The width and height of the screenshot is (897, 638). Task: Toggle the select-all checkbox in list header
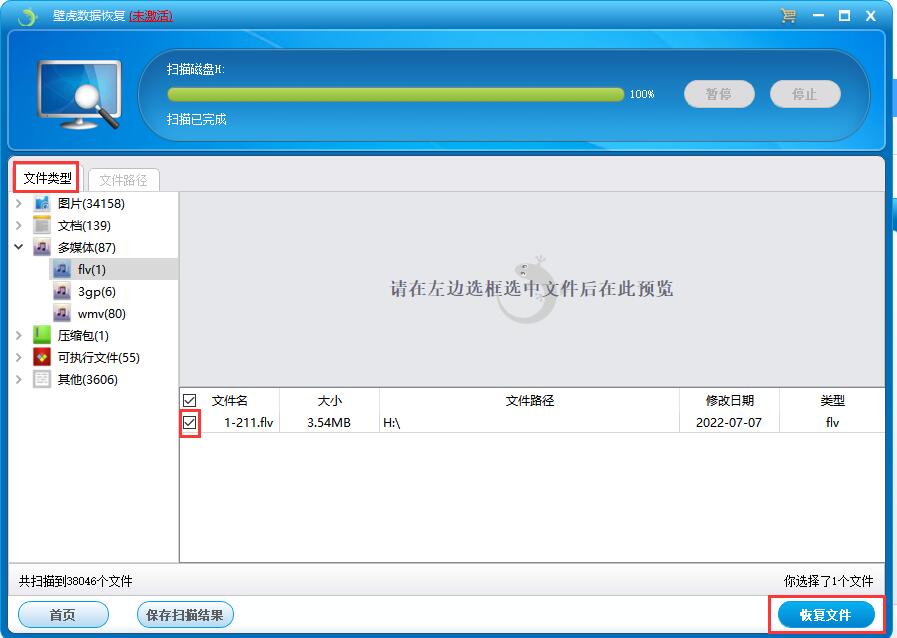pos(189,399)
